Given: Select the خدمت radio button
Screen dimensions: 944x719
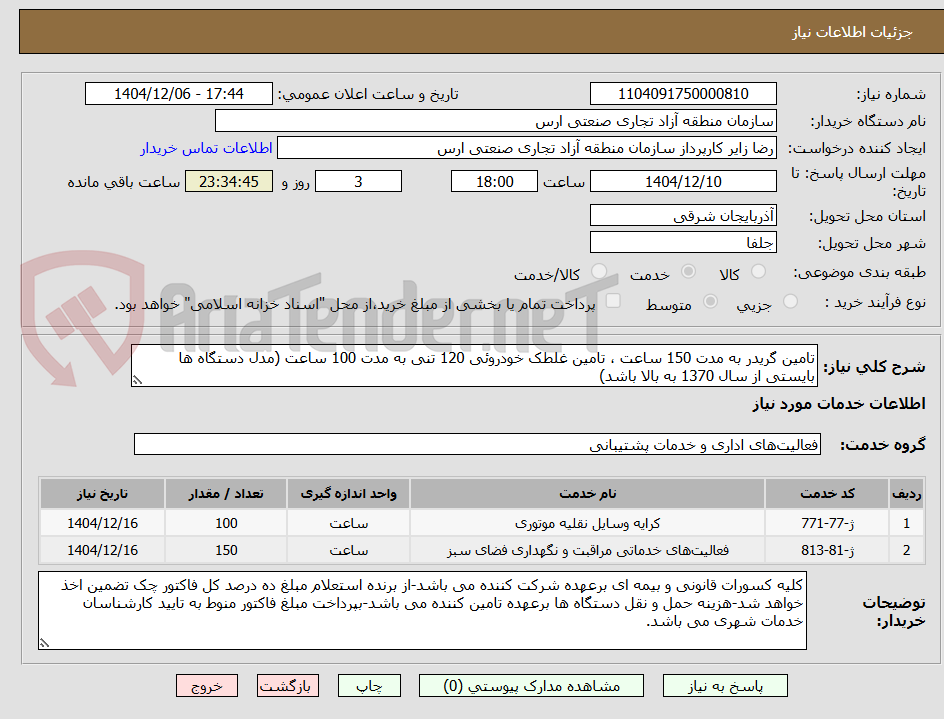Looking at the screenshot, I should click(688, 272).
